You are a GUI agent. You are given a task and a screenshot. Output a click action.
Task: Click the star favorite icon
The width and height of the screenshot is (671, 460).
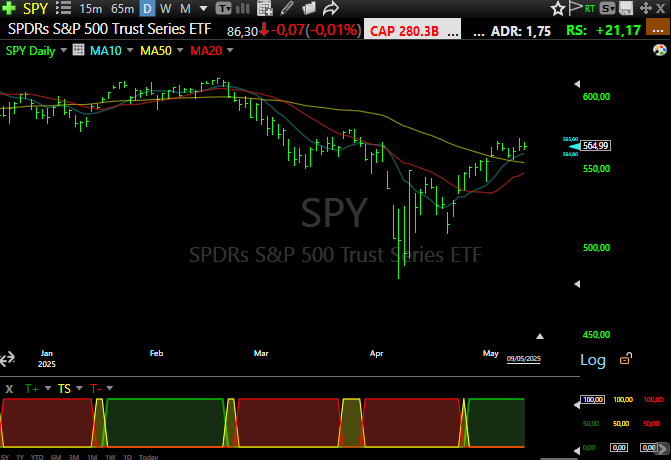coord(558,8)
